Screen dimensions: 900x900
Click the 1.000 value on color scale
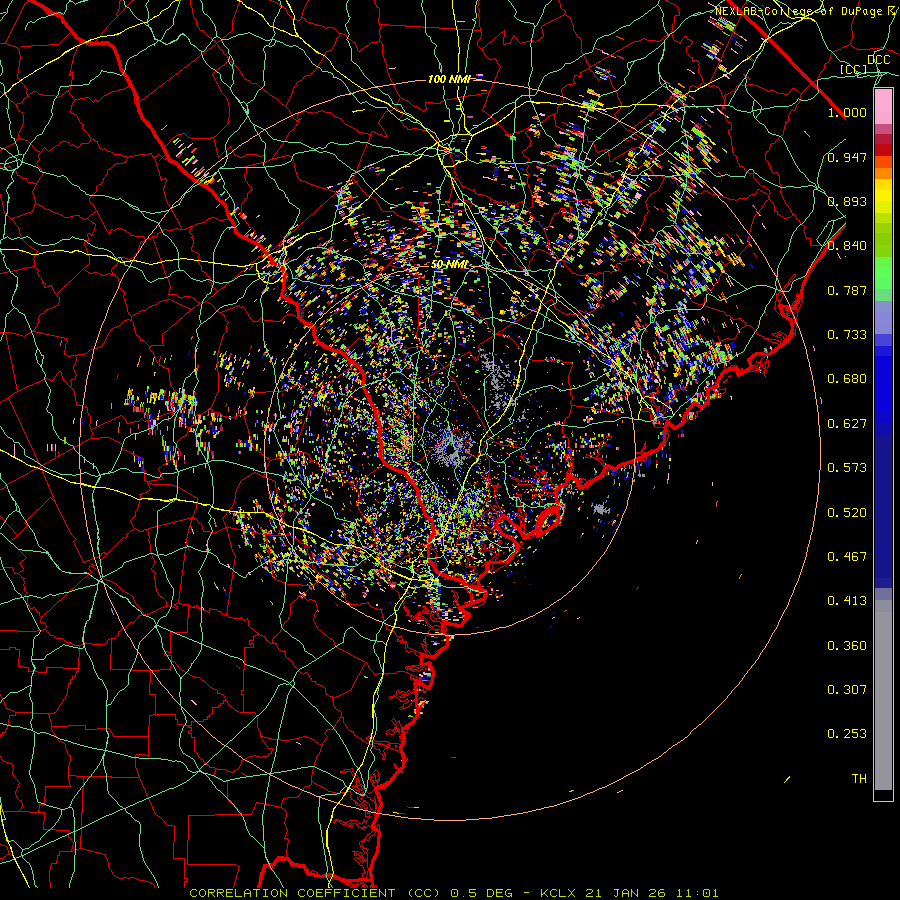click(x=847, y=112)
